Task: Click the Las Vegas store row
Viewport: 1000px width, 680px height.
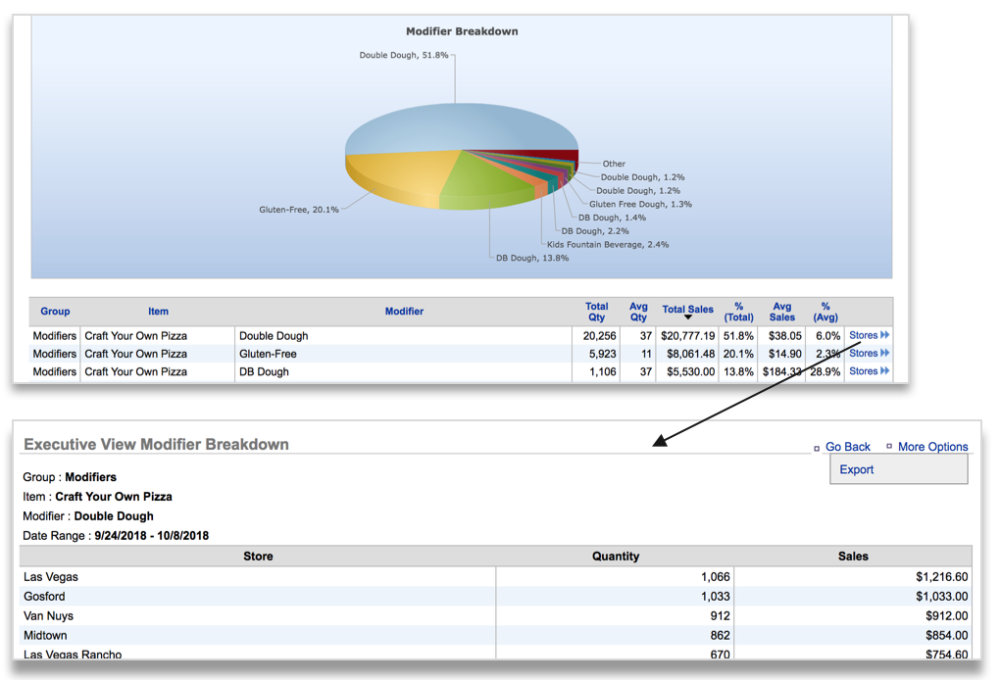Action: click(x=496, y=577)
